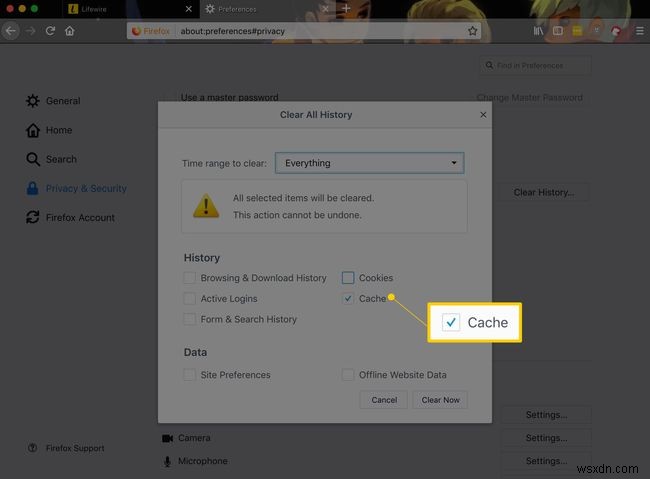650x479 pixels.
Task: Check Browsing & Download History
Action: pyautogui.click(x=189, y=277)
